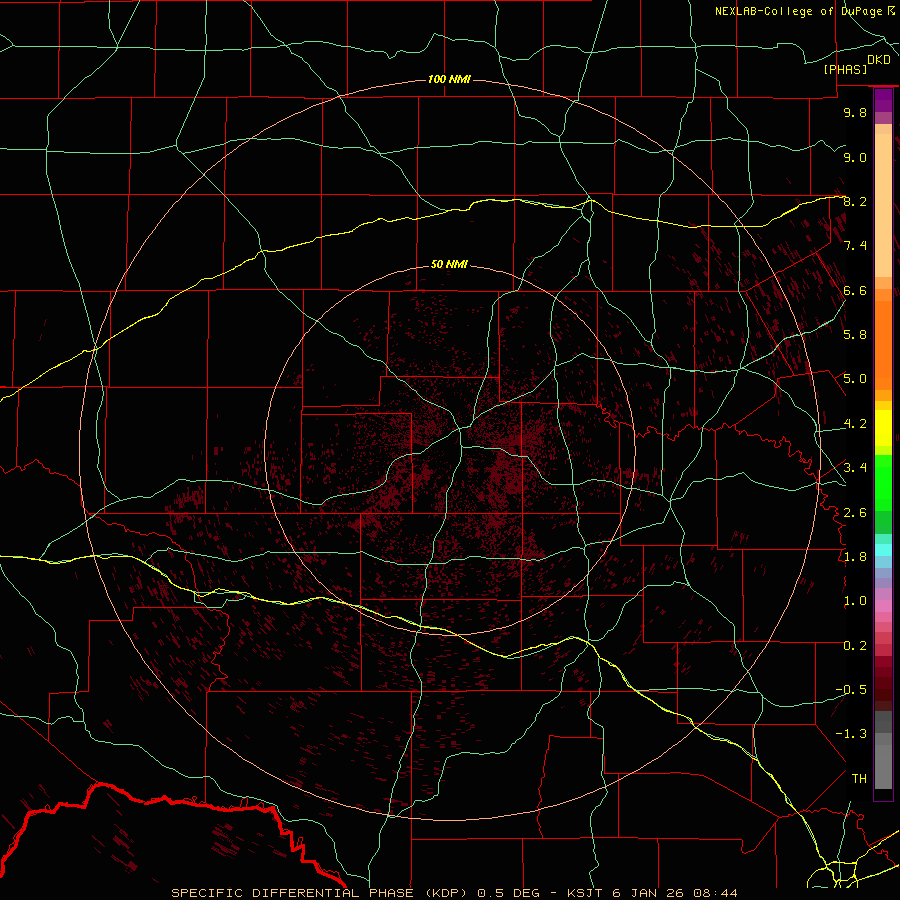
Task: Click the bright green segment of the color scale
Action: click(x=883, y=482)
